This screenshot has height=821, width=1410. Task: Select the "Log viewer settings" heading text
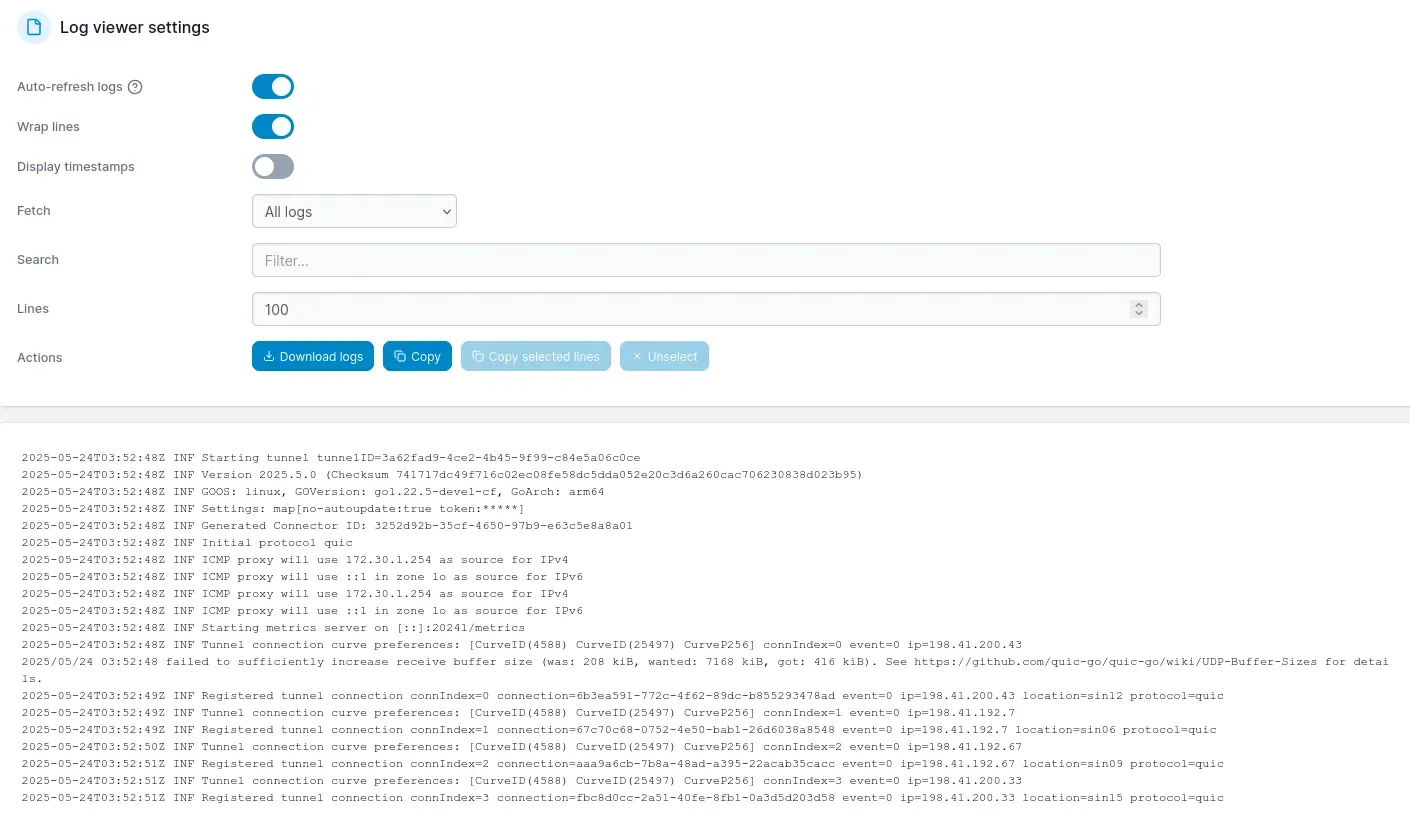coord(135,28)
